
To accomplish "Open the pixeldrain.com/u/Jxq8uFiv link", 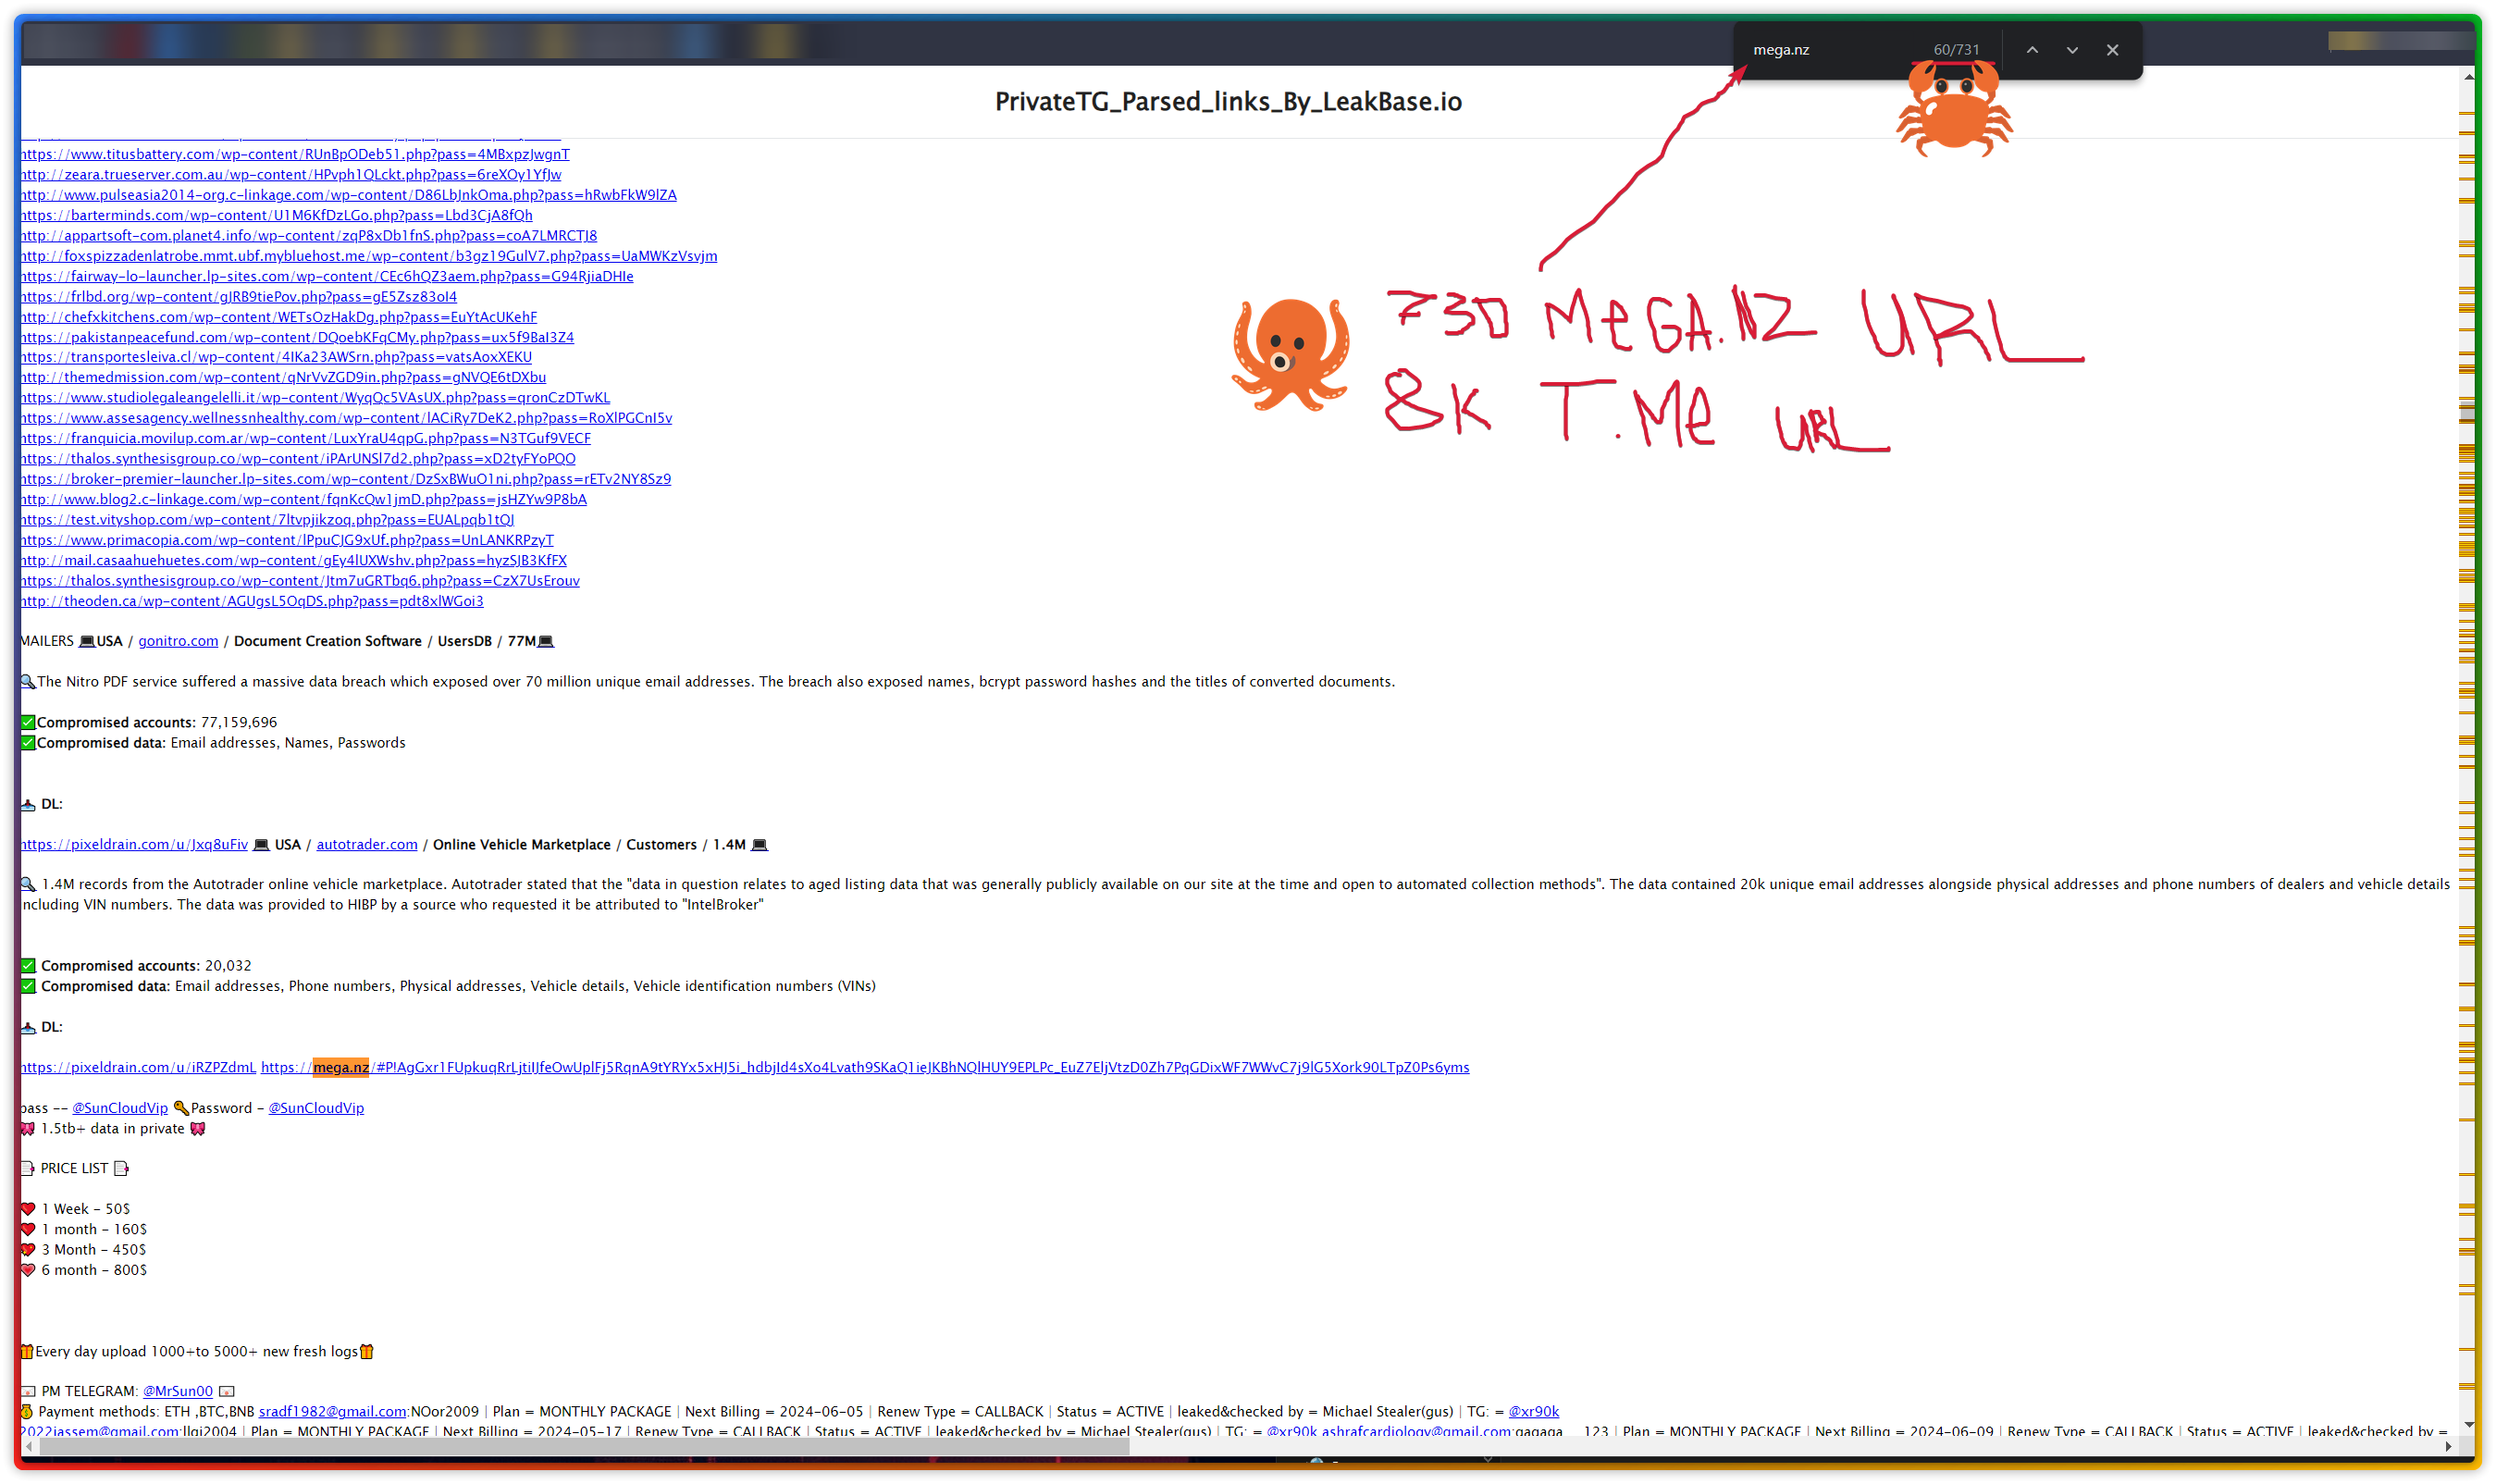I will coord(135,845).
